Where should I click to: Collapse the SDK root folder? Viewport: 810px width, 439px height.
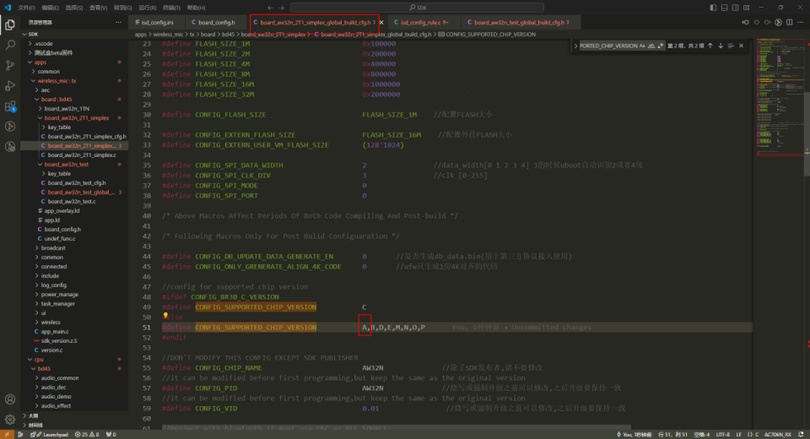point(24,34)
